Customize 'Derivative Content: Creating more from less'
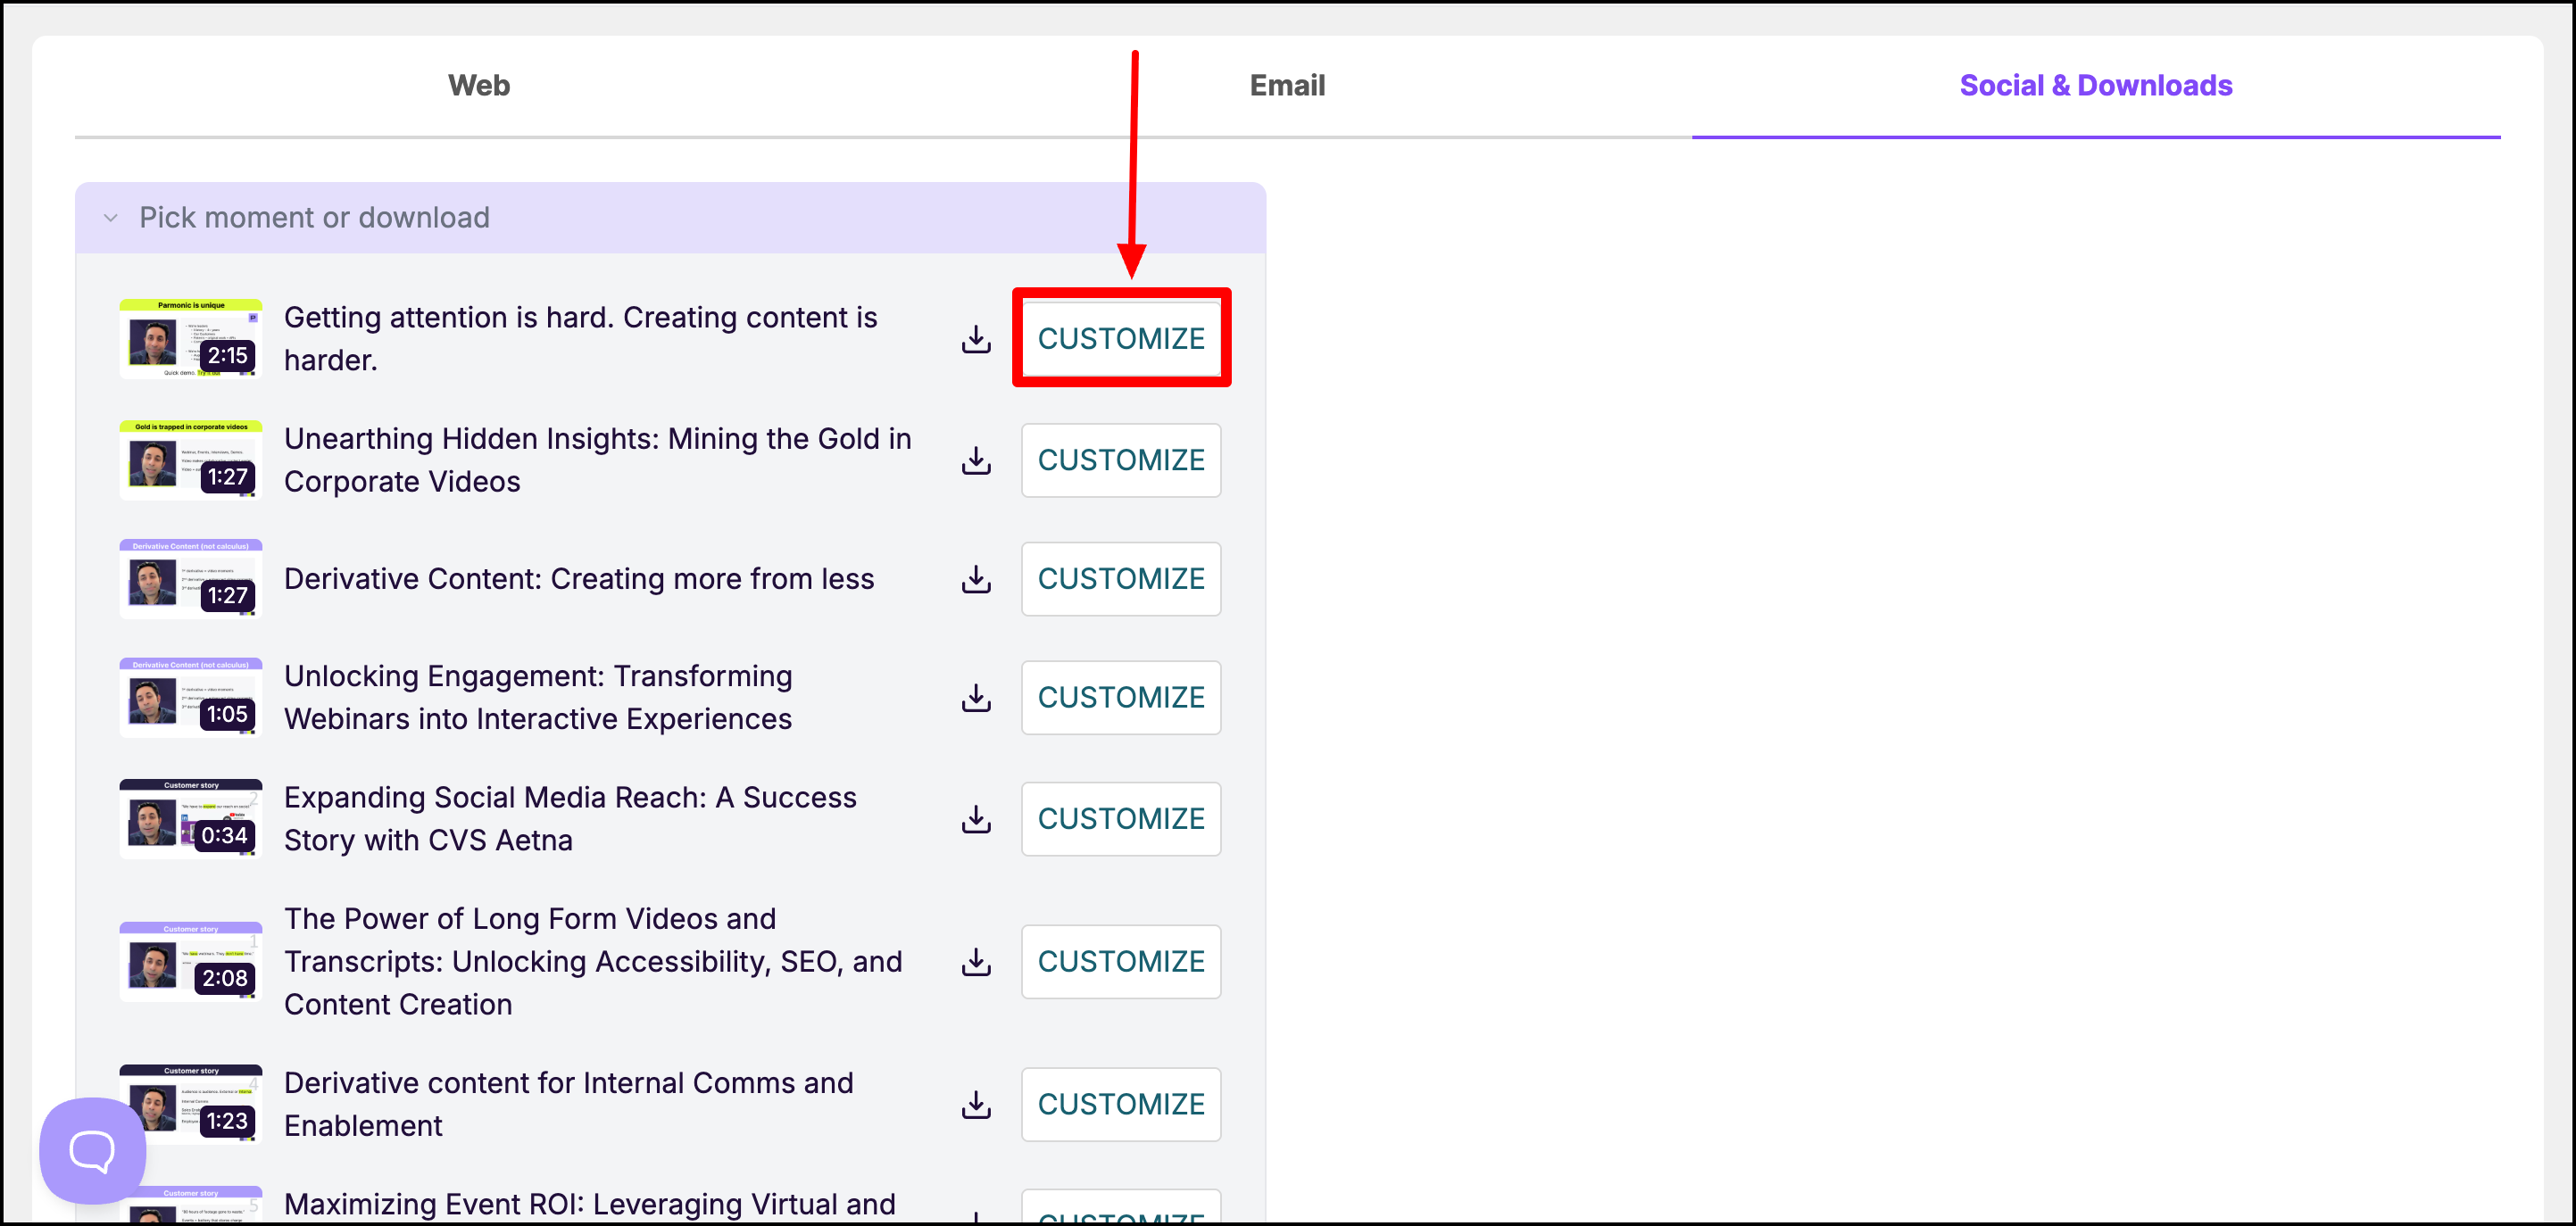 click(1120, 579)
